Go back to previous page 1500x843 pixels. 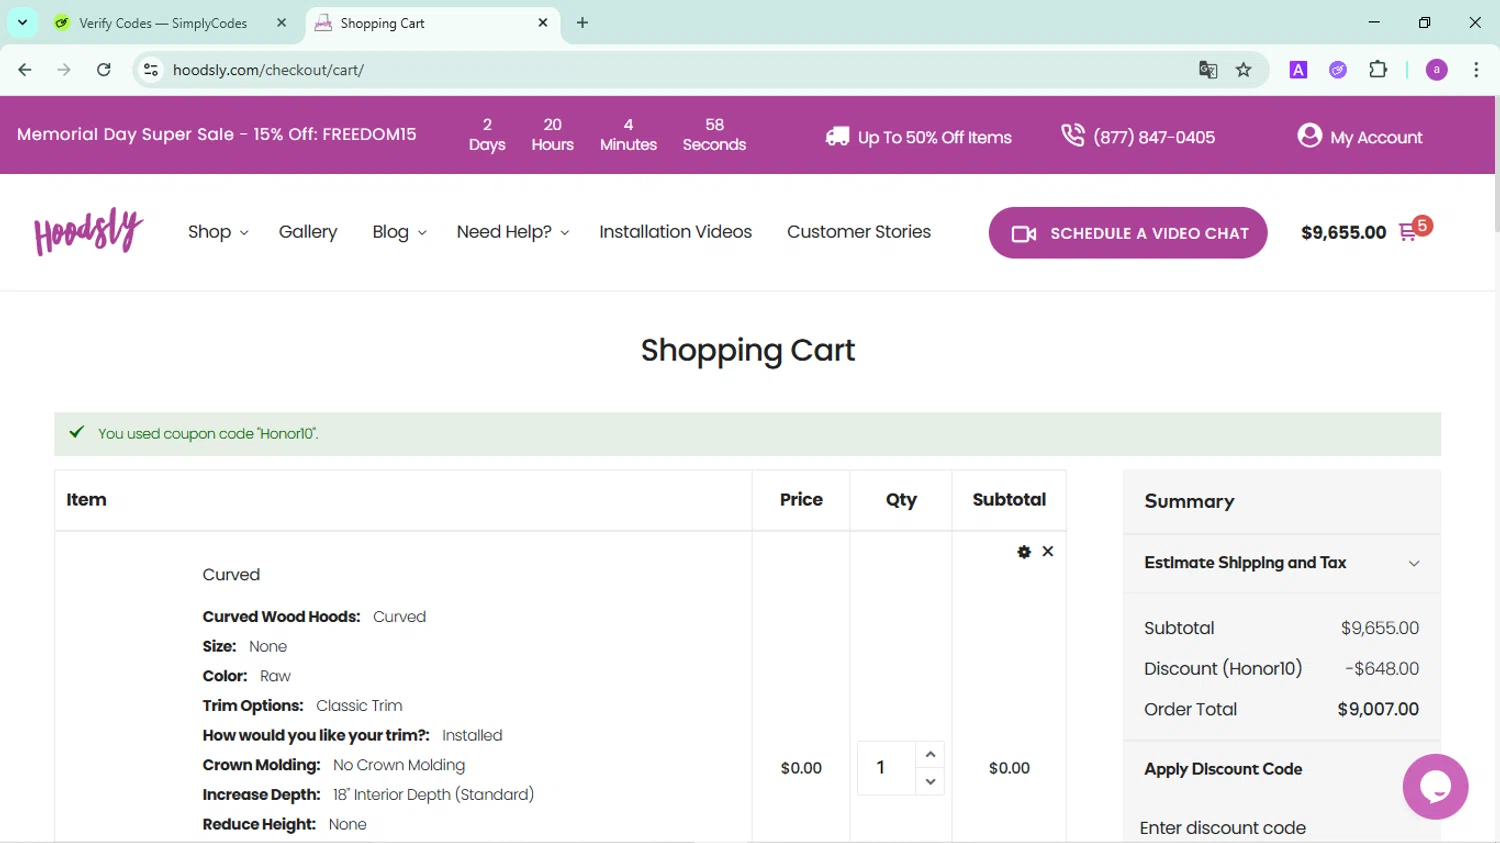(x=25, y=70)
